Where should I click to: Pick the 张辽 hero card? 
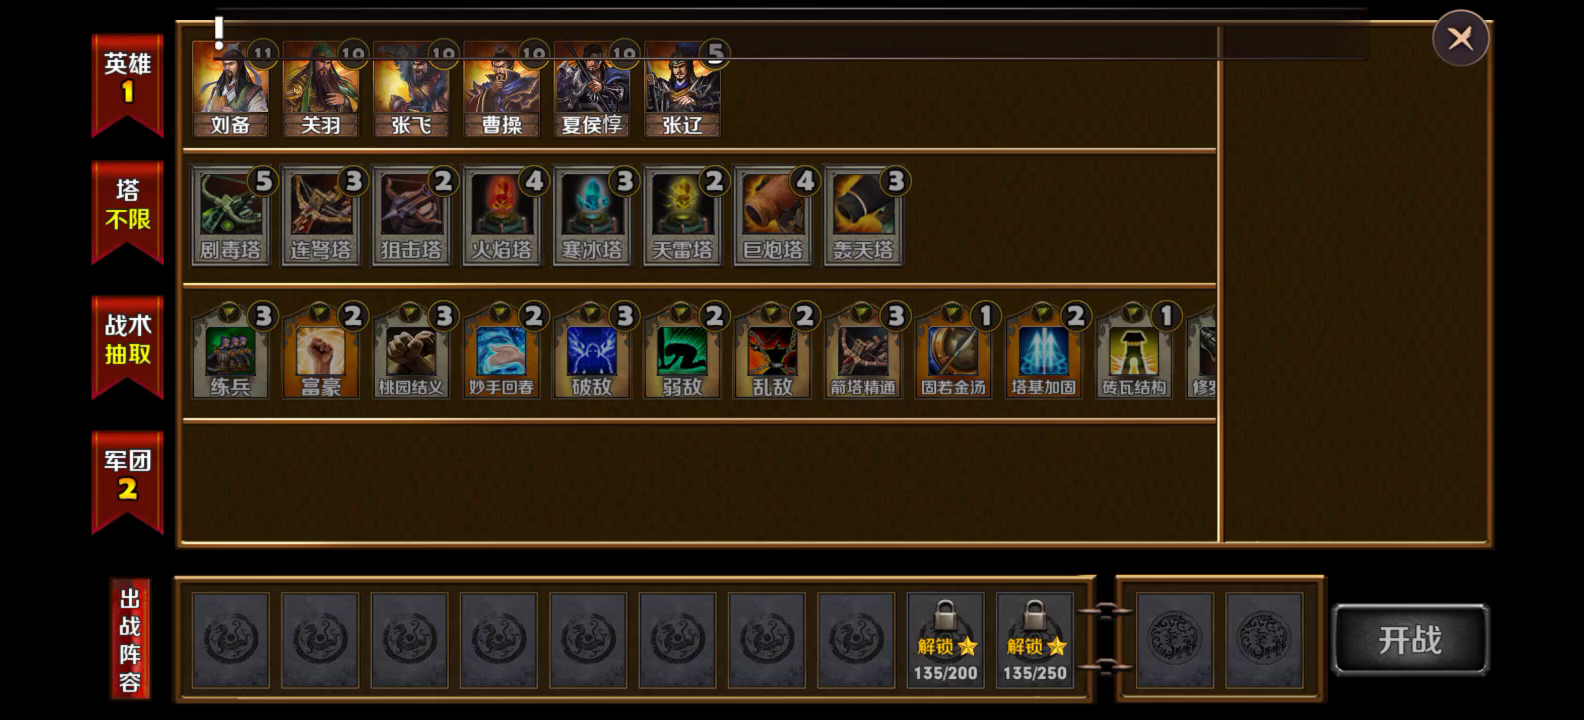click(682, 89)
